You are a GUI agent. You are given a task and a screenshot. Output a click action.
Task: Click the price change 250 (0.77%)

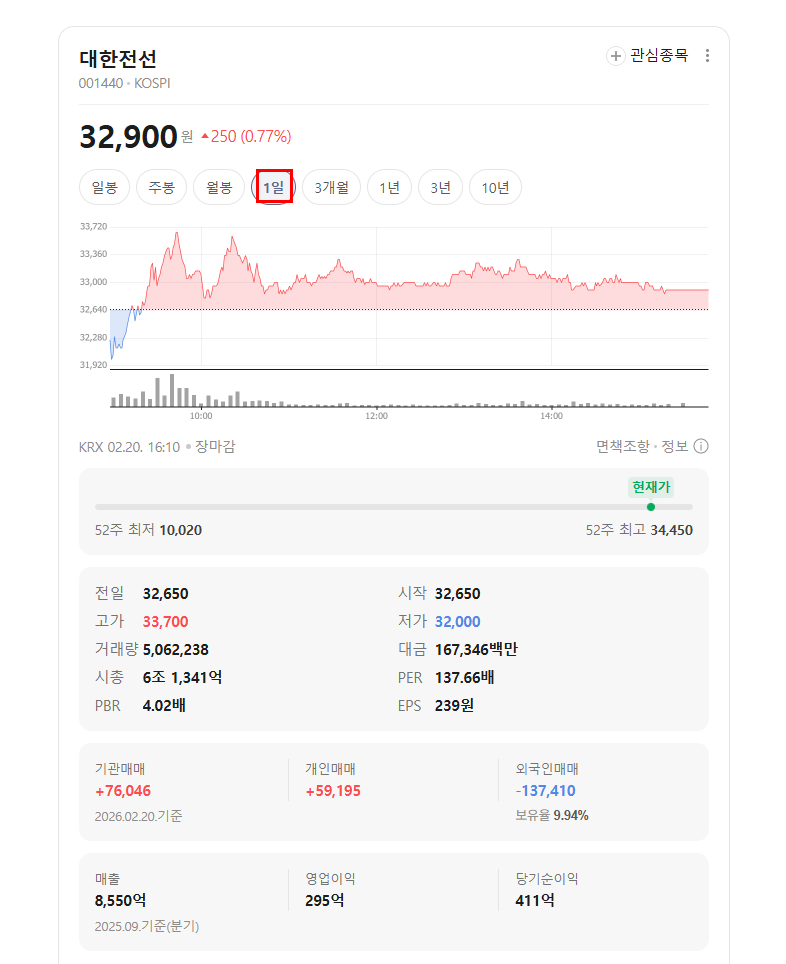coord(246,136)
